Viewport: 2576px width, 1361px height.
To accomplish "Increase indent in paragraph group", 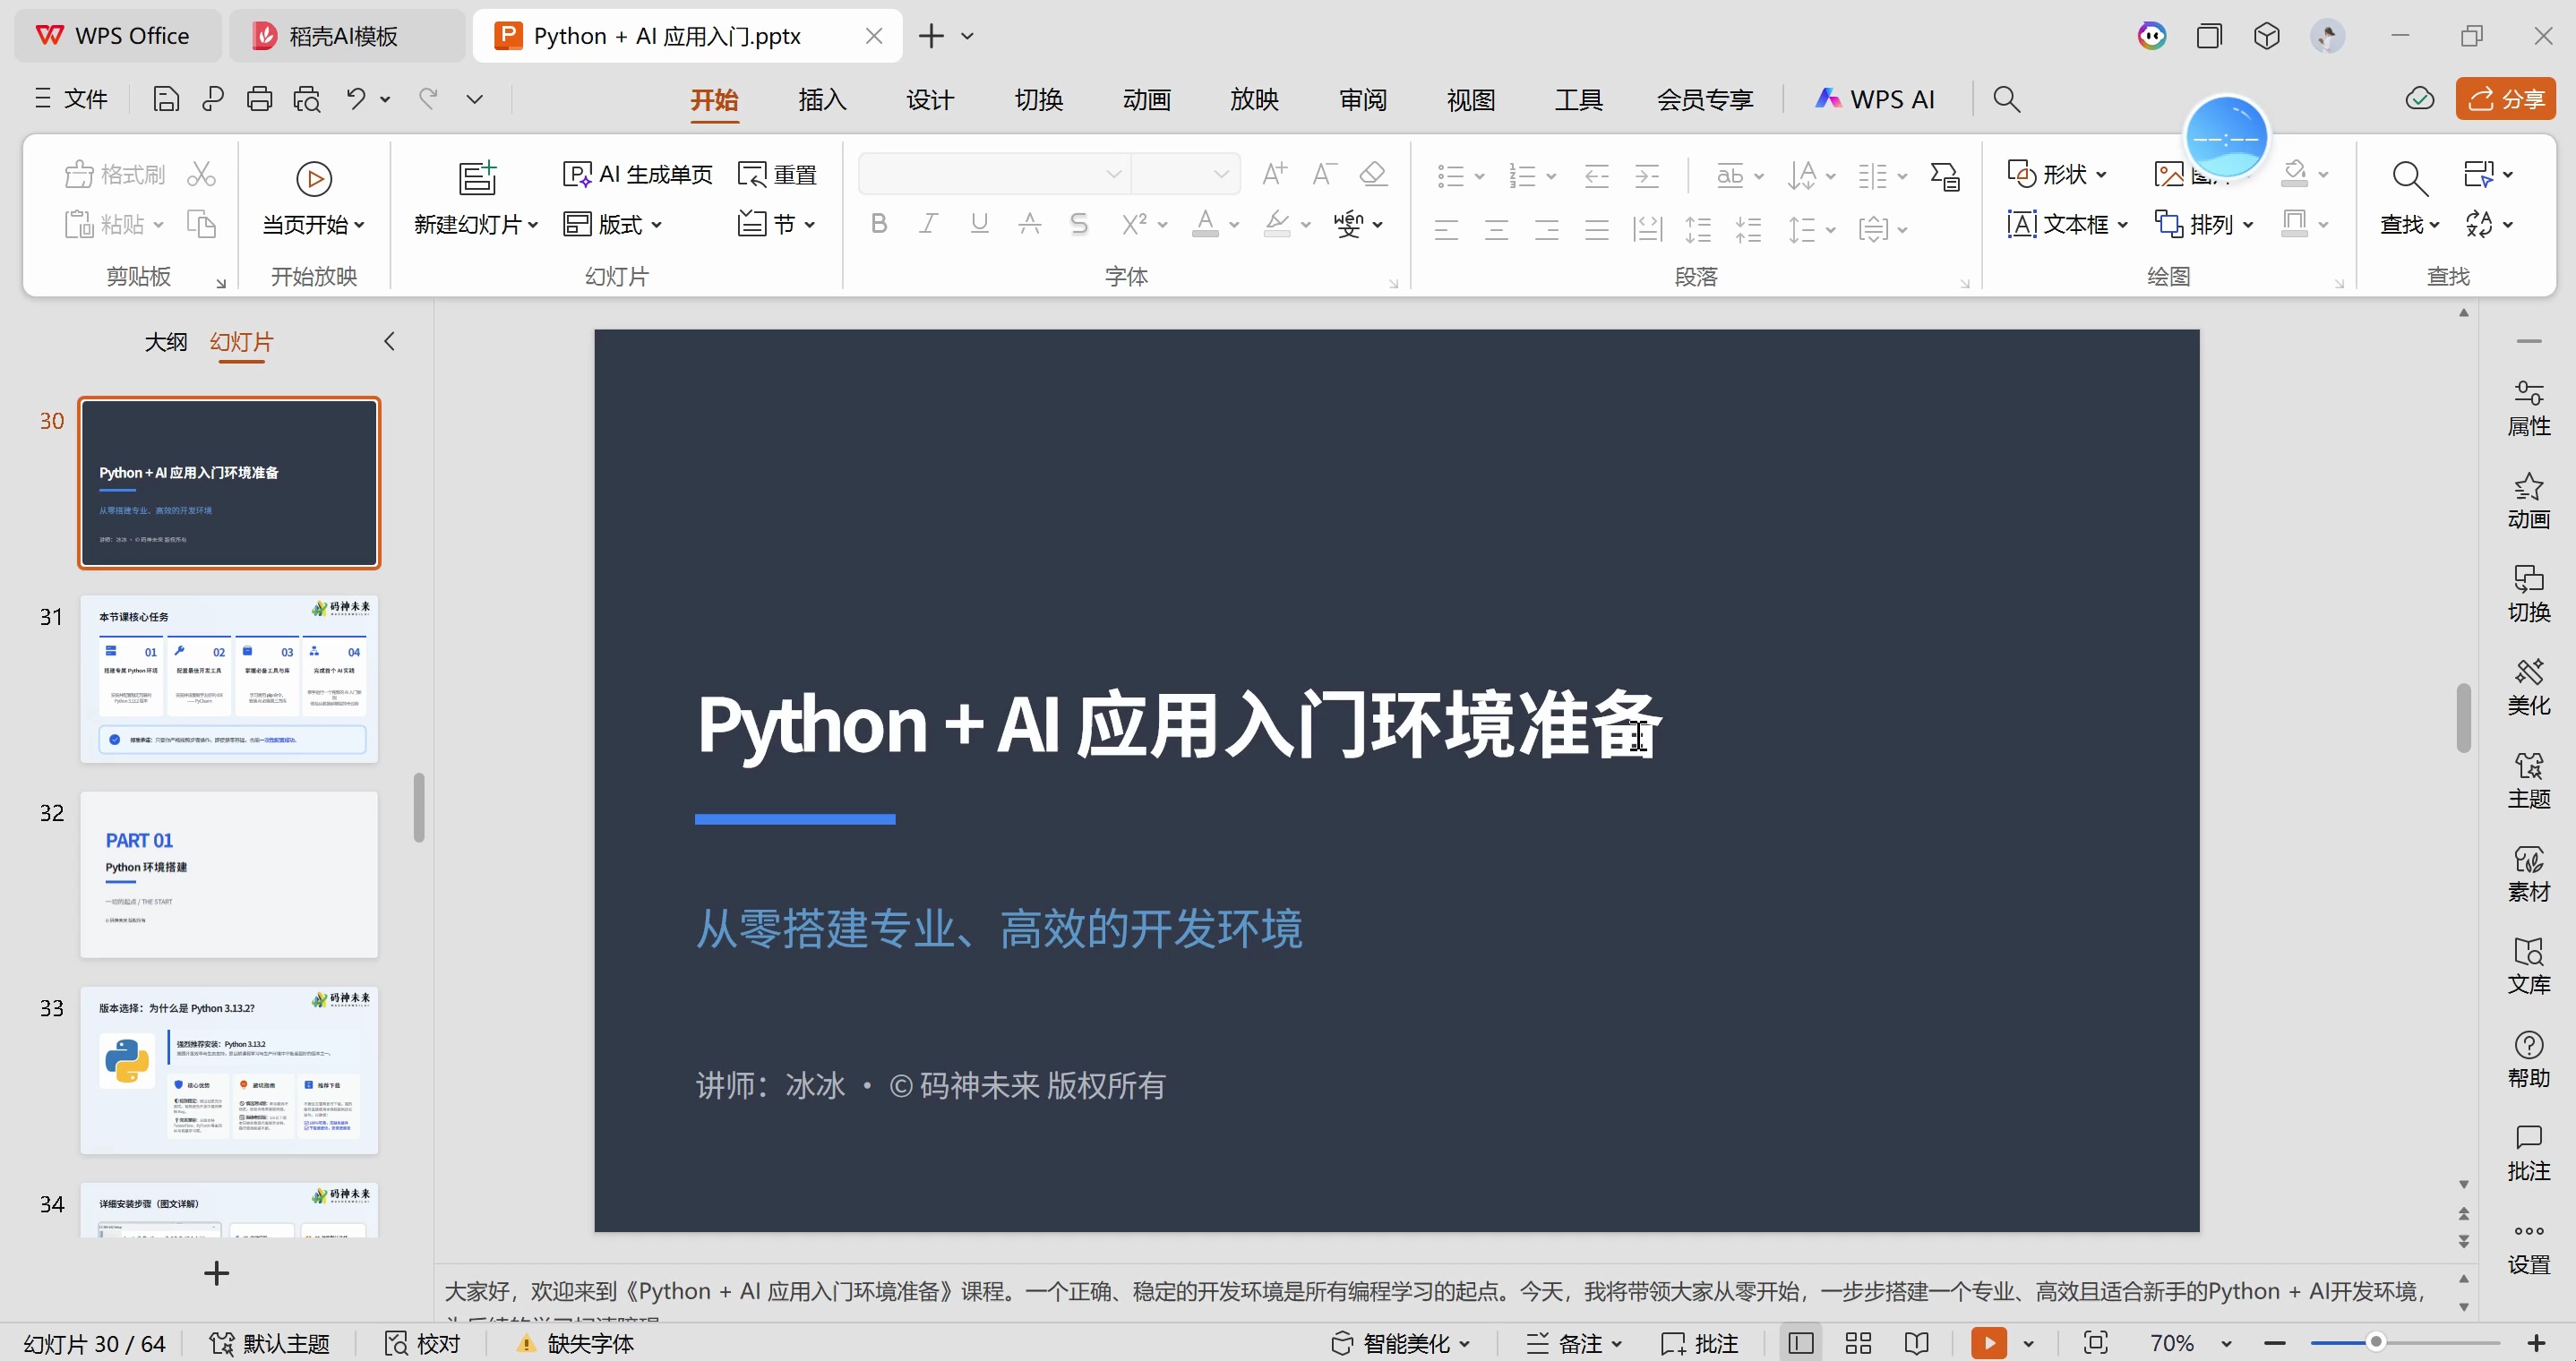I will pos(1647,176).
